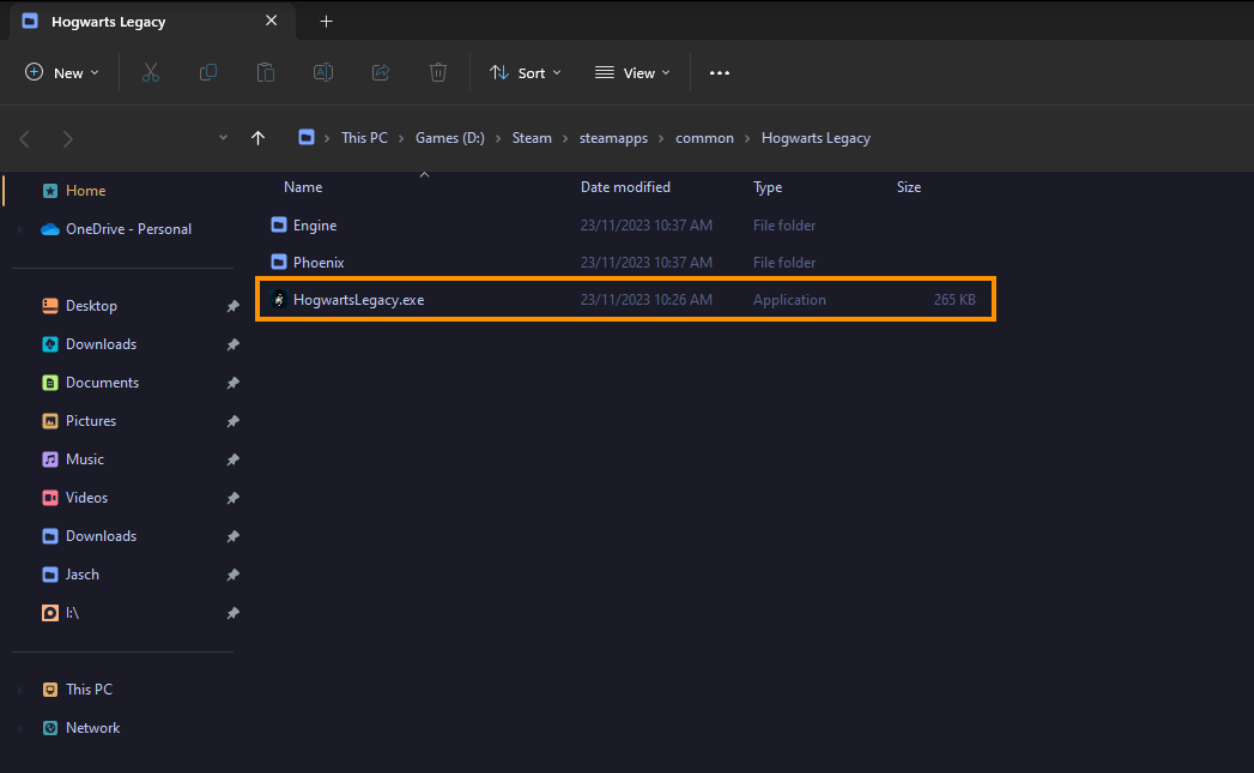Unpin Documents using its pin icon

(x=233, y=383)
